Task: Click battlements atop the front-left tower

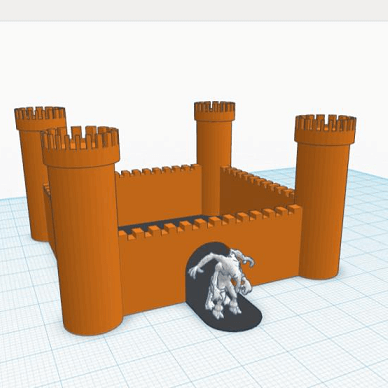Action: (x=80, y=138)
